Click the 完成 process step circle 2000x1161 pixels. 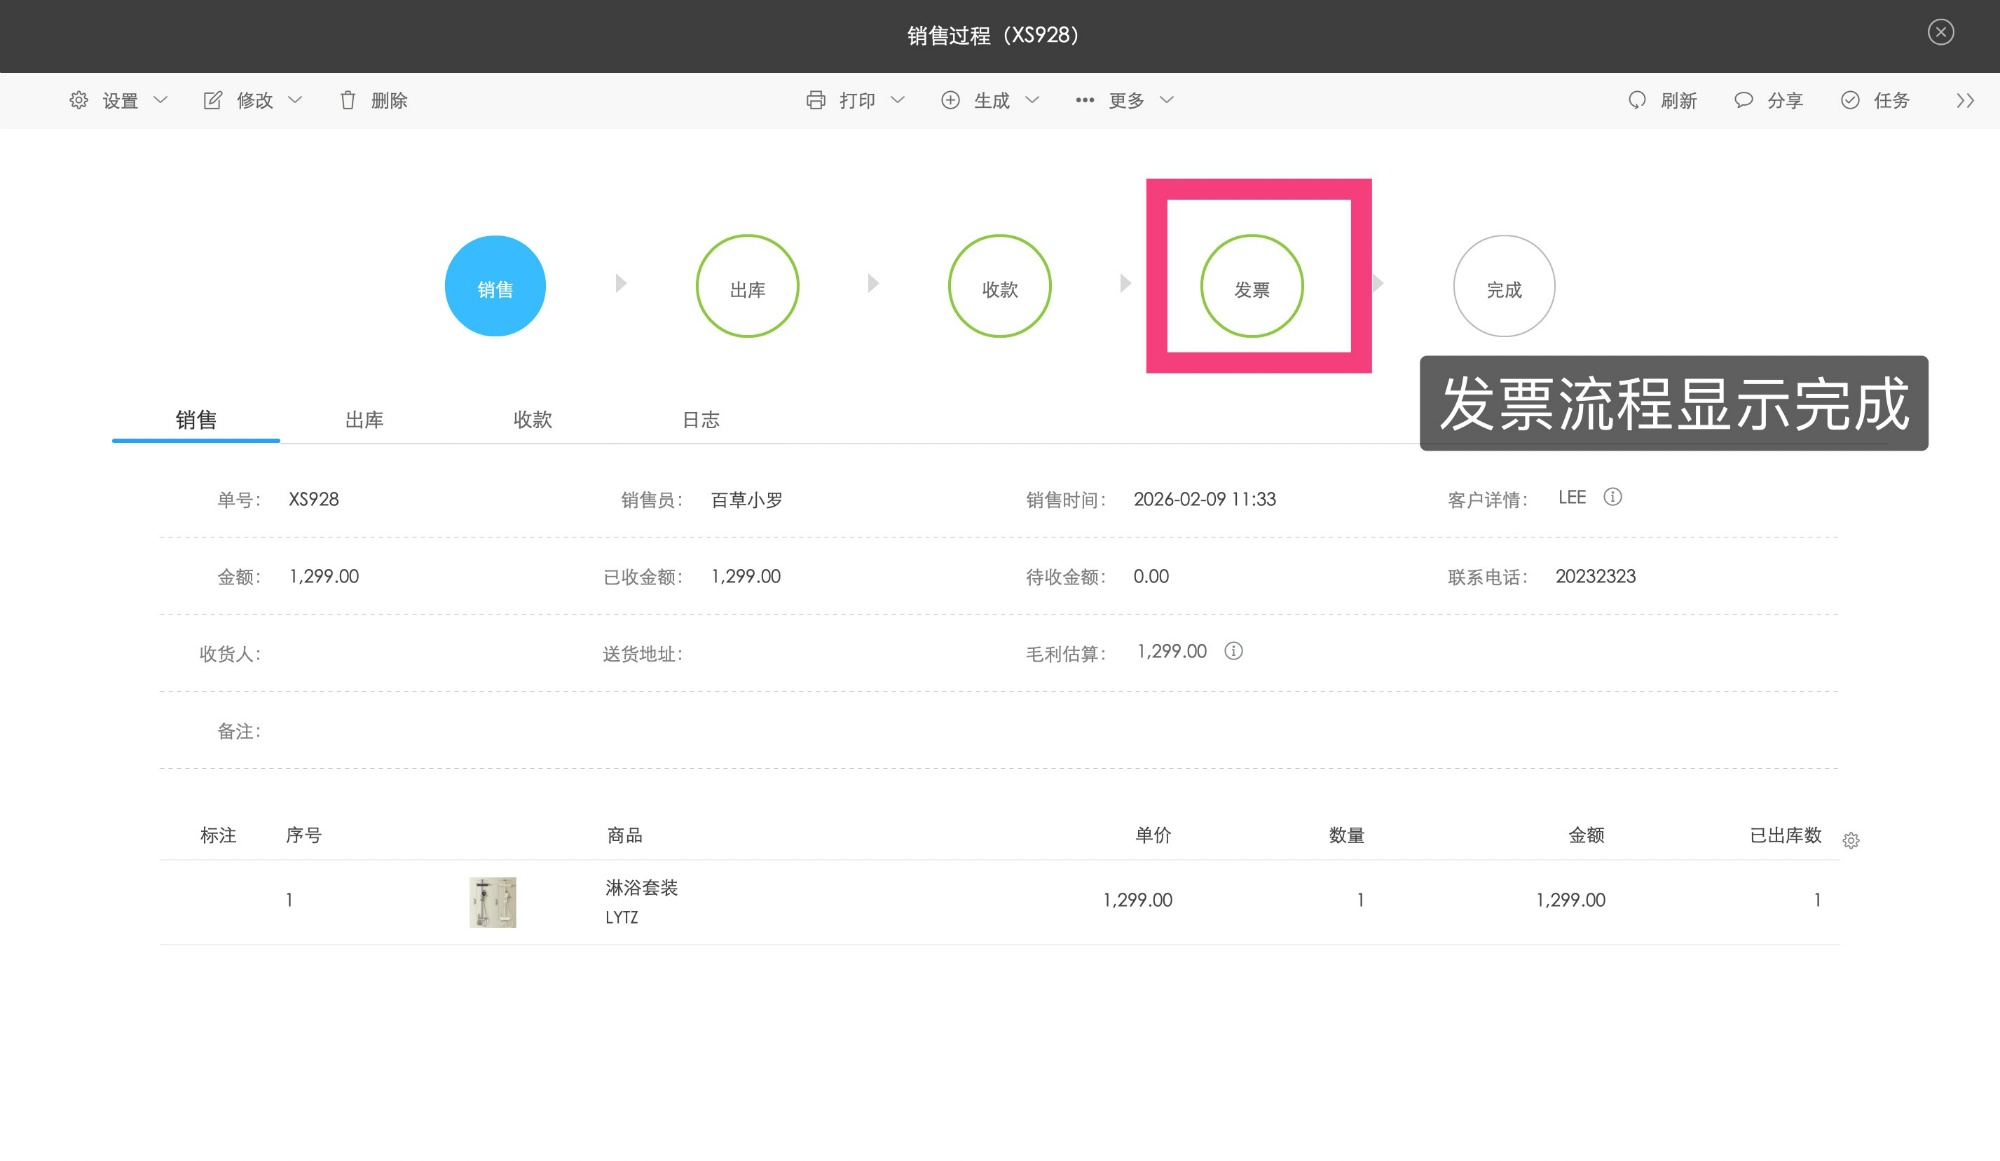click(x=1503, y=285)
